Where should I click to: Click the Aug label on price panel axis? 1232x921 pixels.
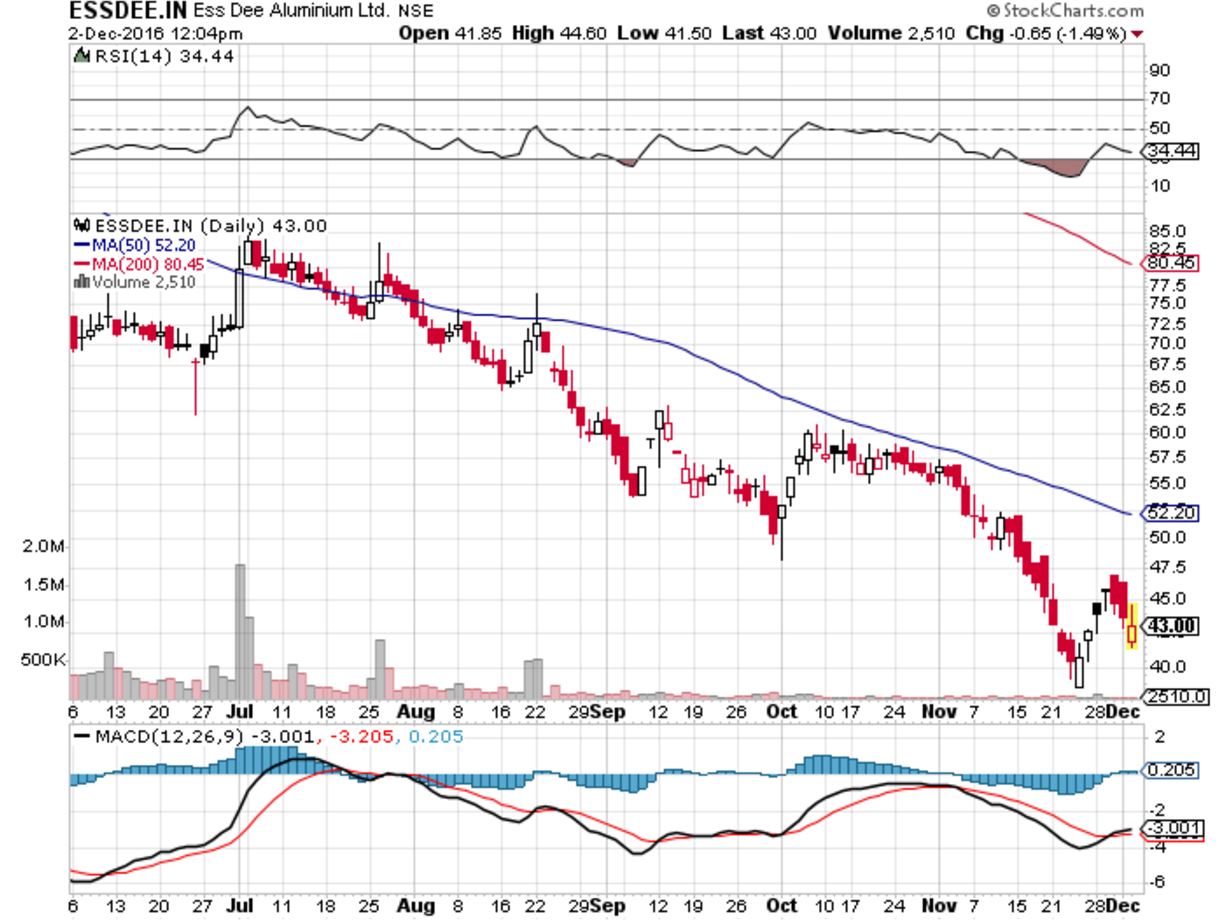[417, 711]
